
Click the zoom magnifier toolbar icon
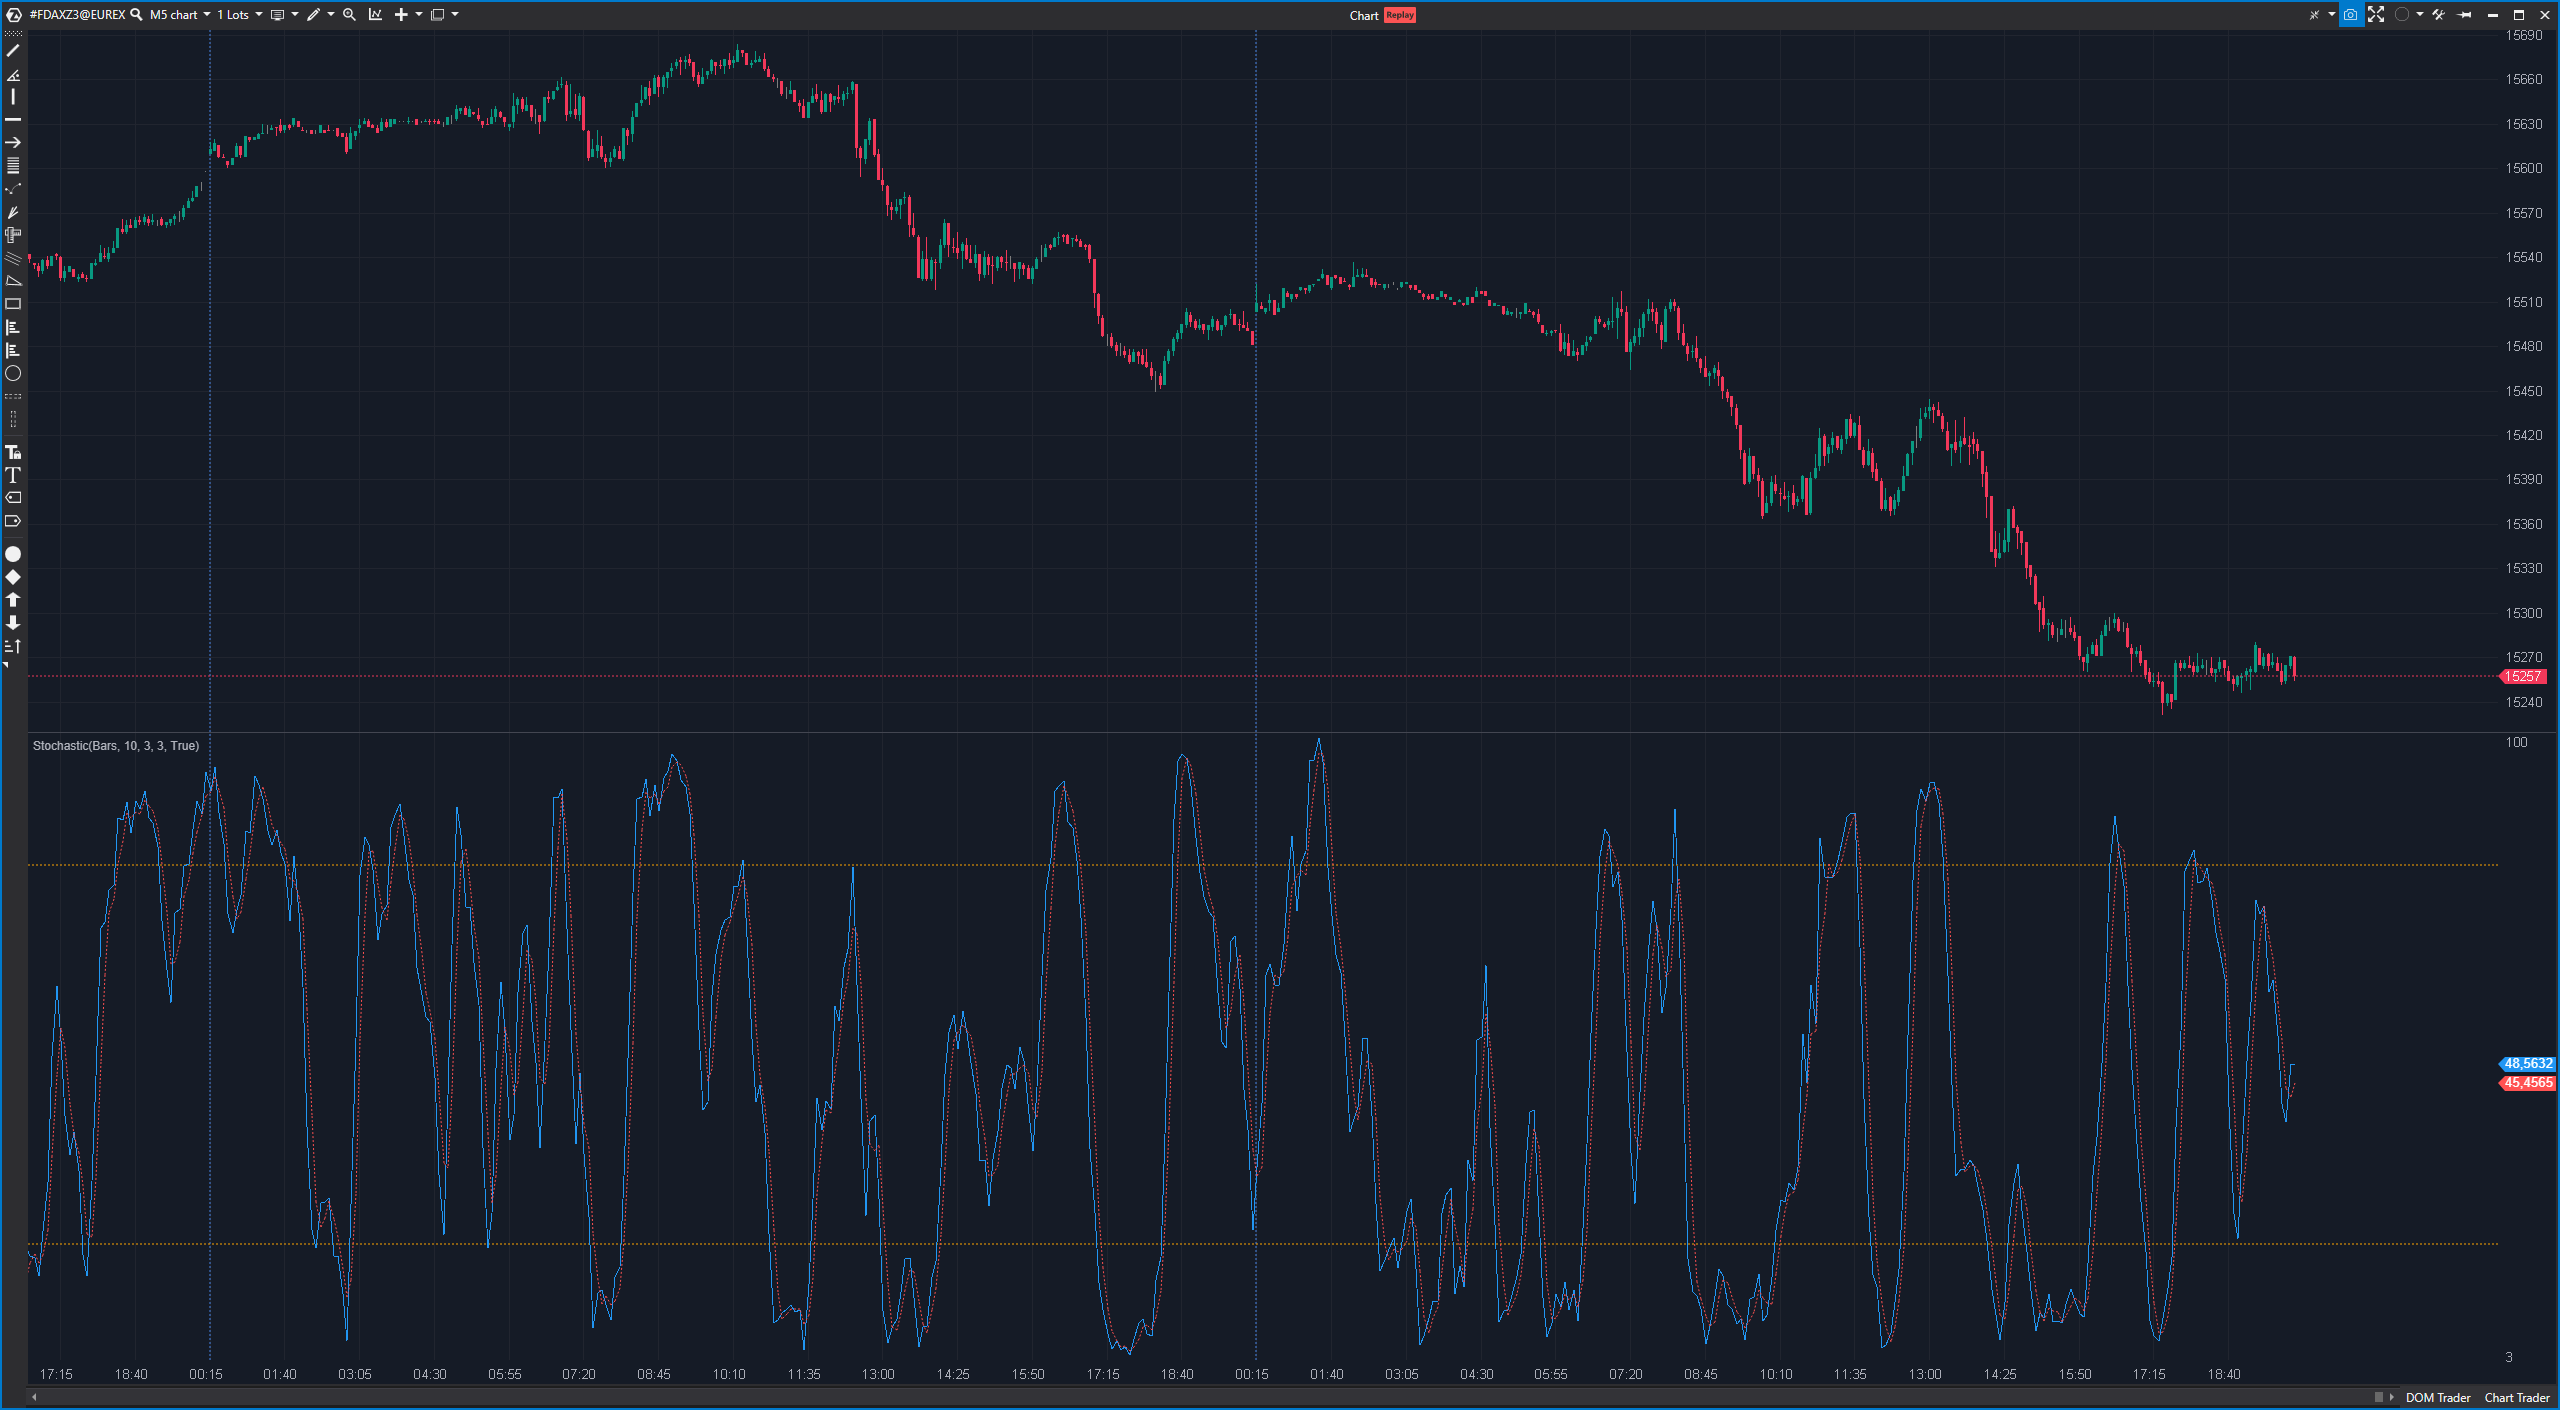click(349, 15)
